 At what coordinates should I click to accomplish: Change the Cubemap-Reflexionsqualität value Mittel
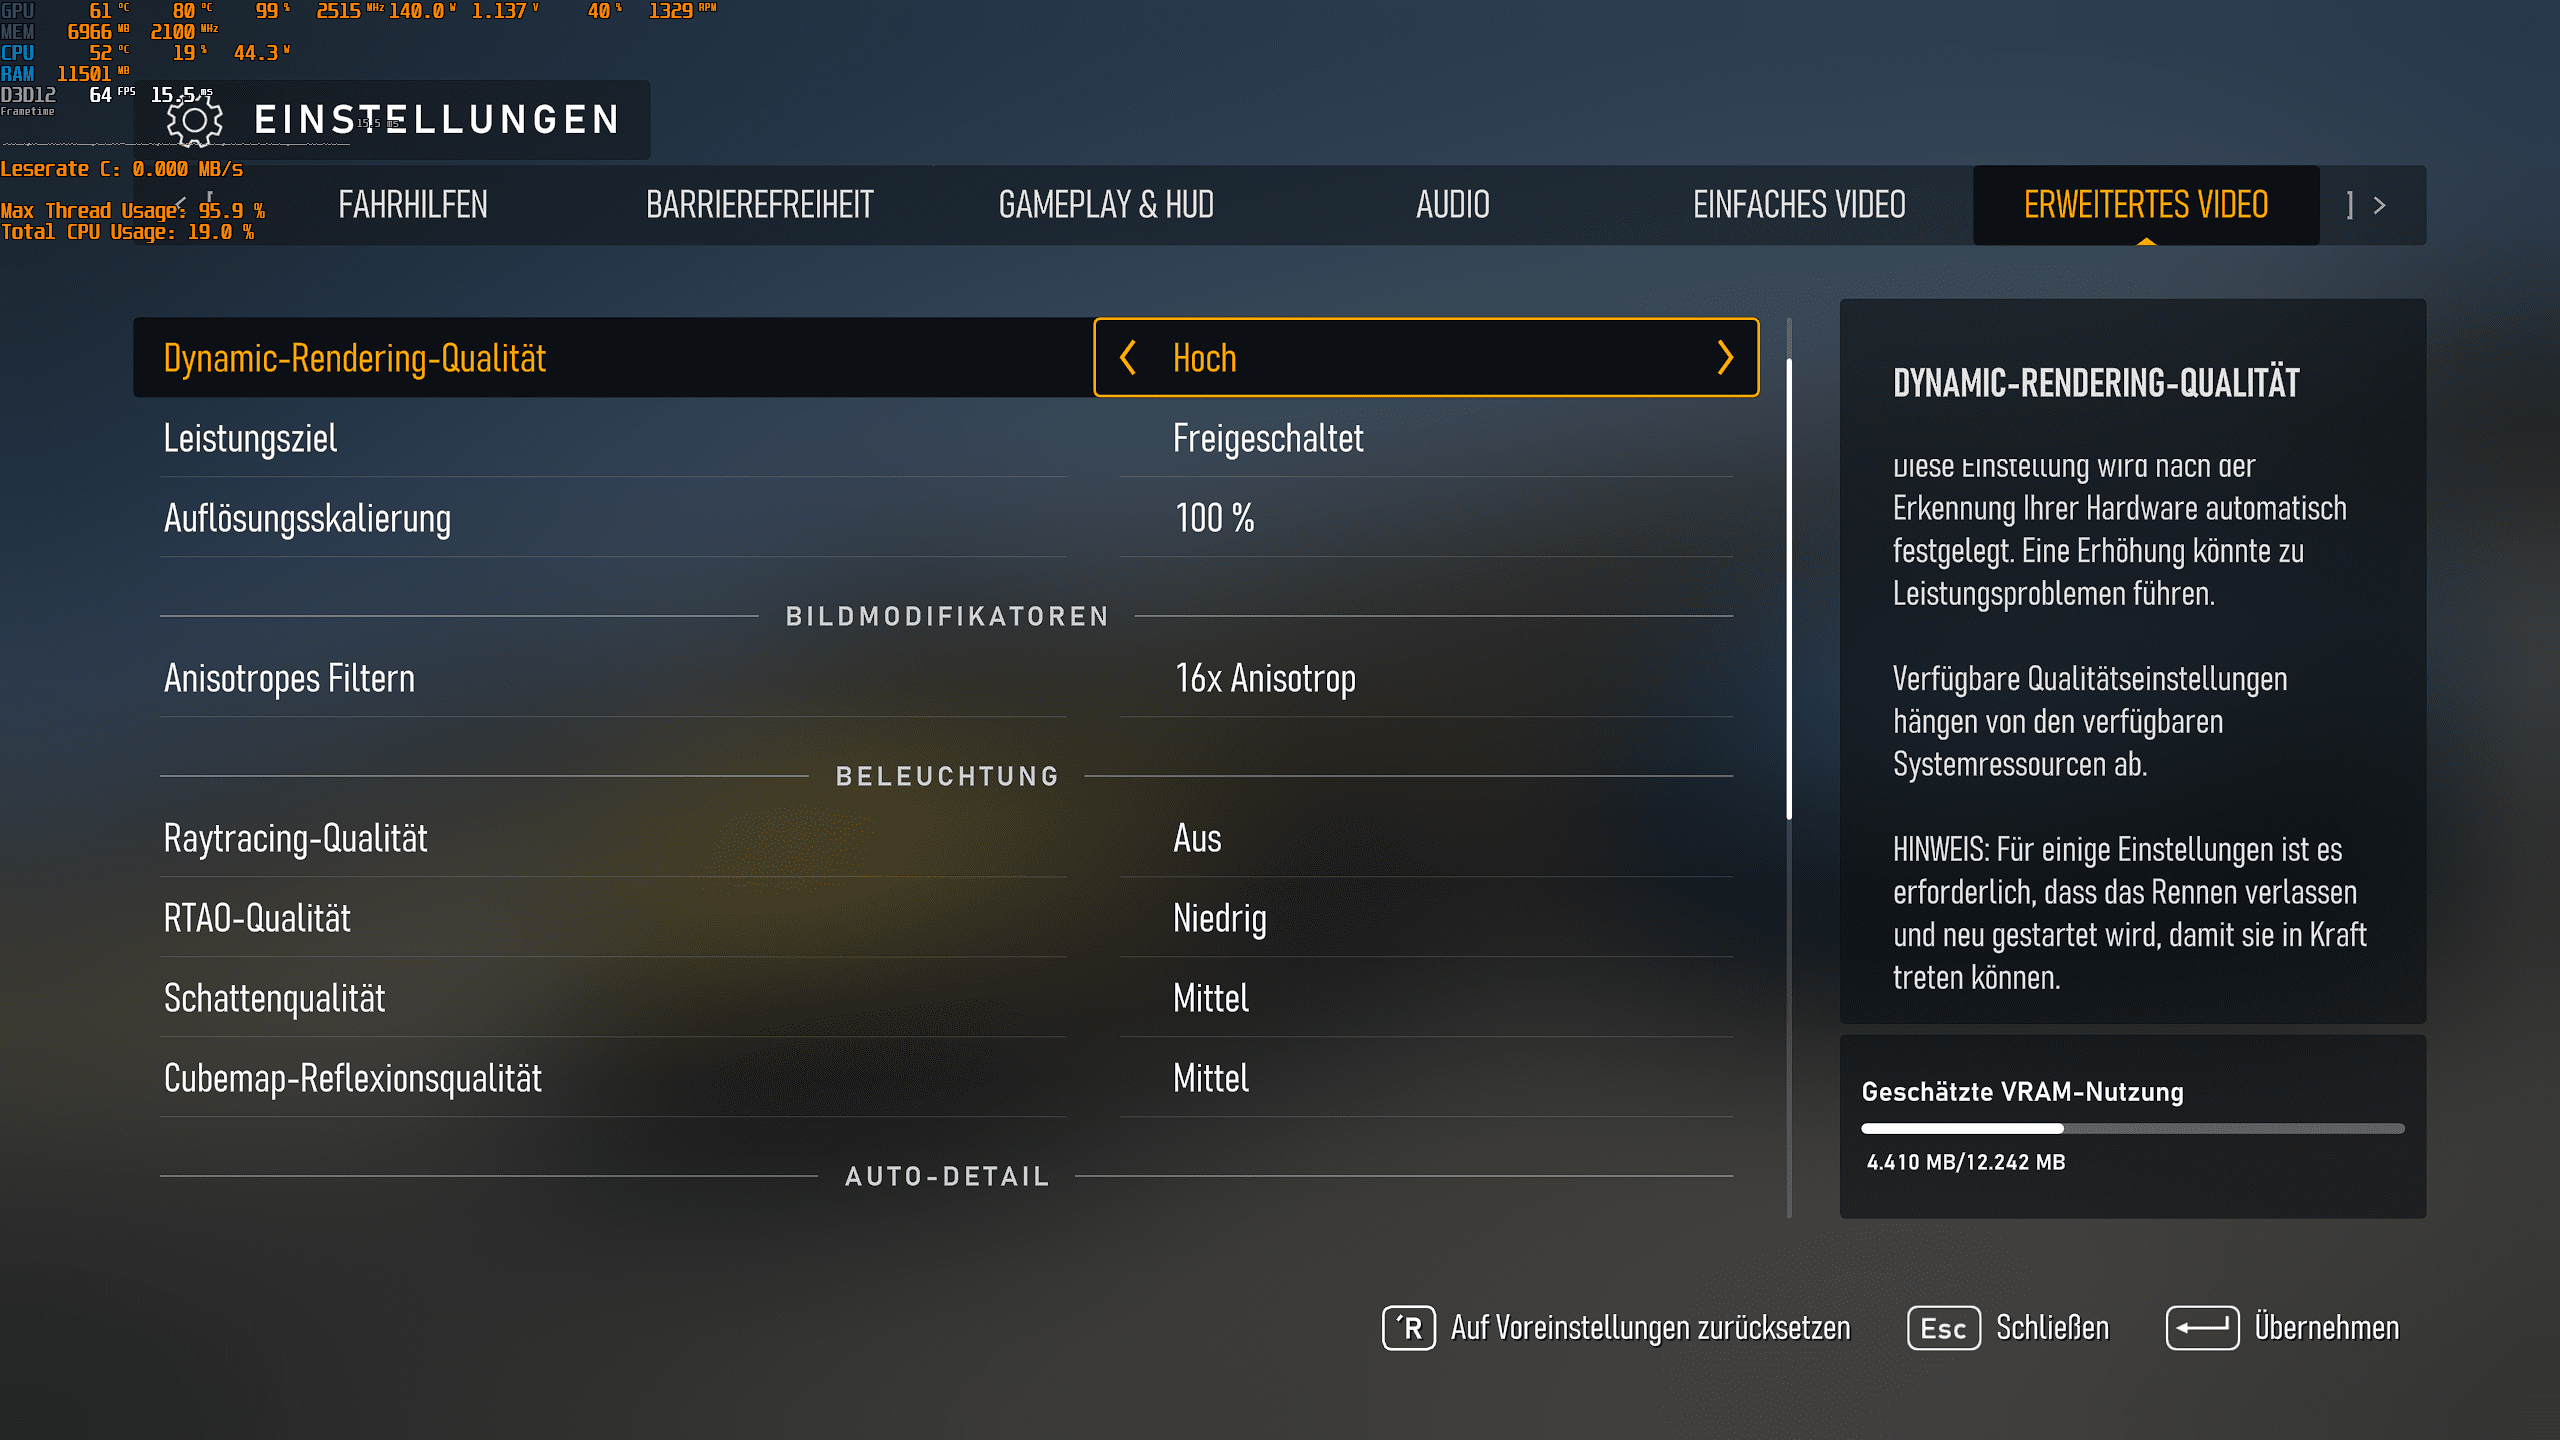click(1210, 1078)
